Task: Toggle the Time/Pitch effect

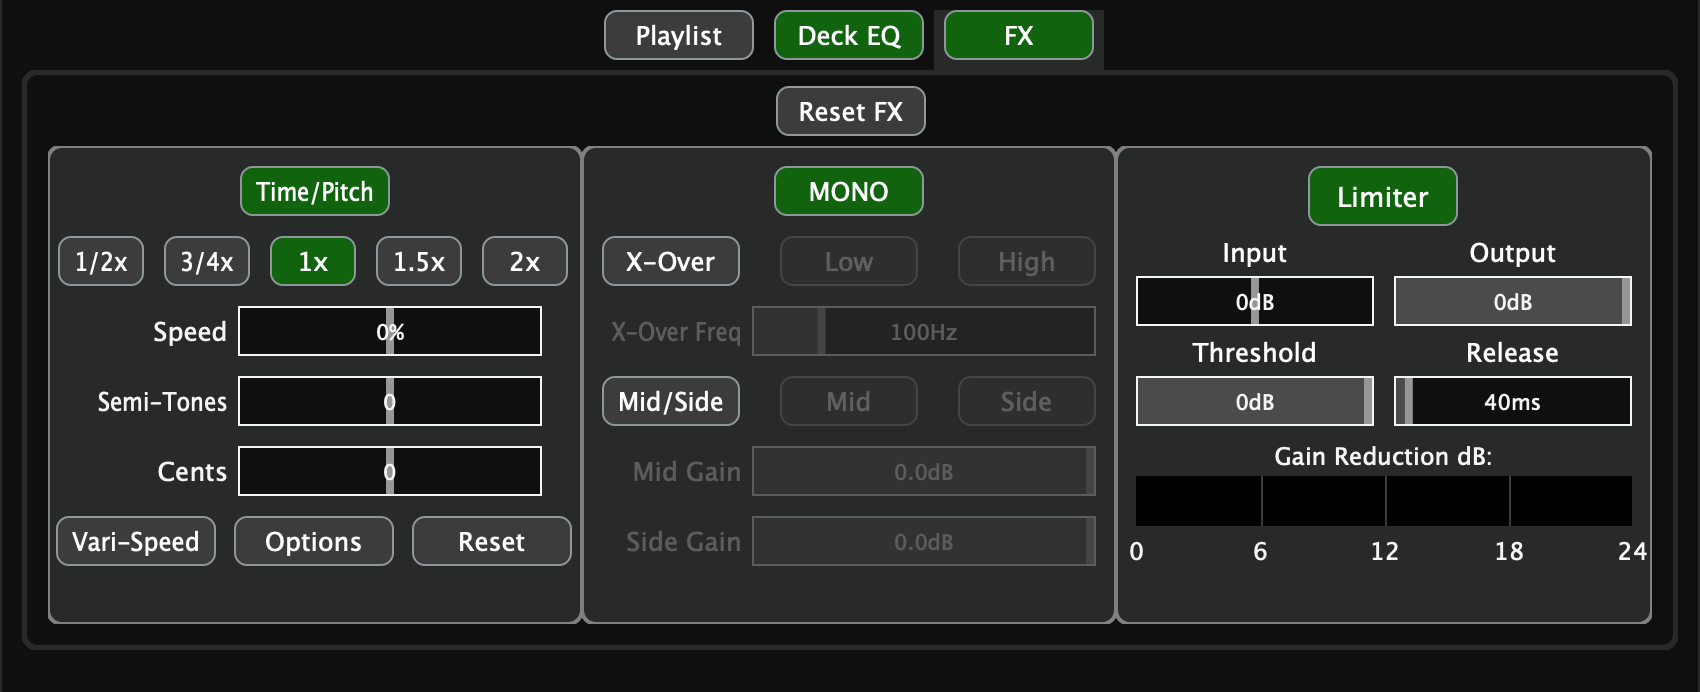Action: (315, 191)
